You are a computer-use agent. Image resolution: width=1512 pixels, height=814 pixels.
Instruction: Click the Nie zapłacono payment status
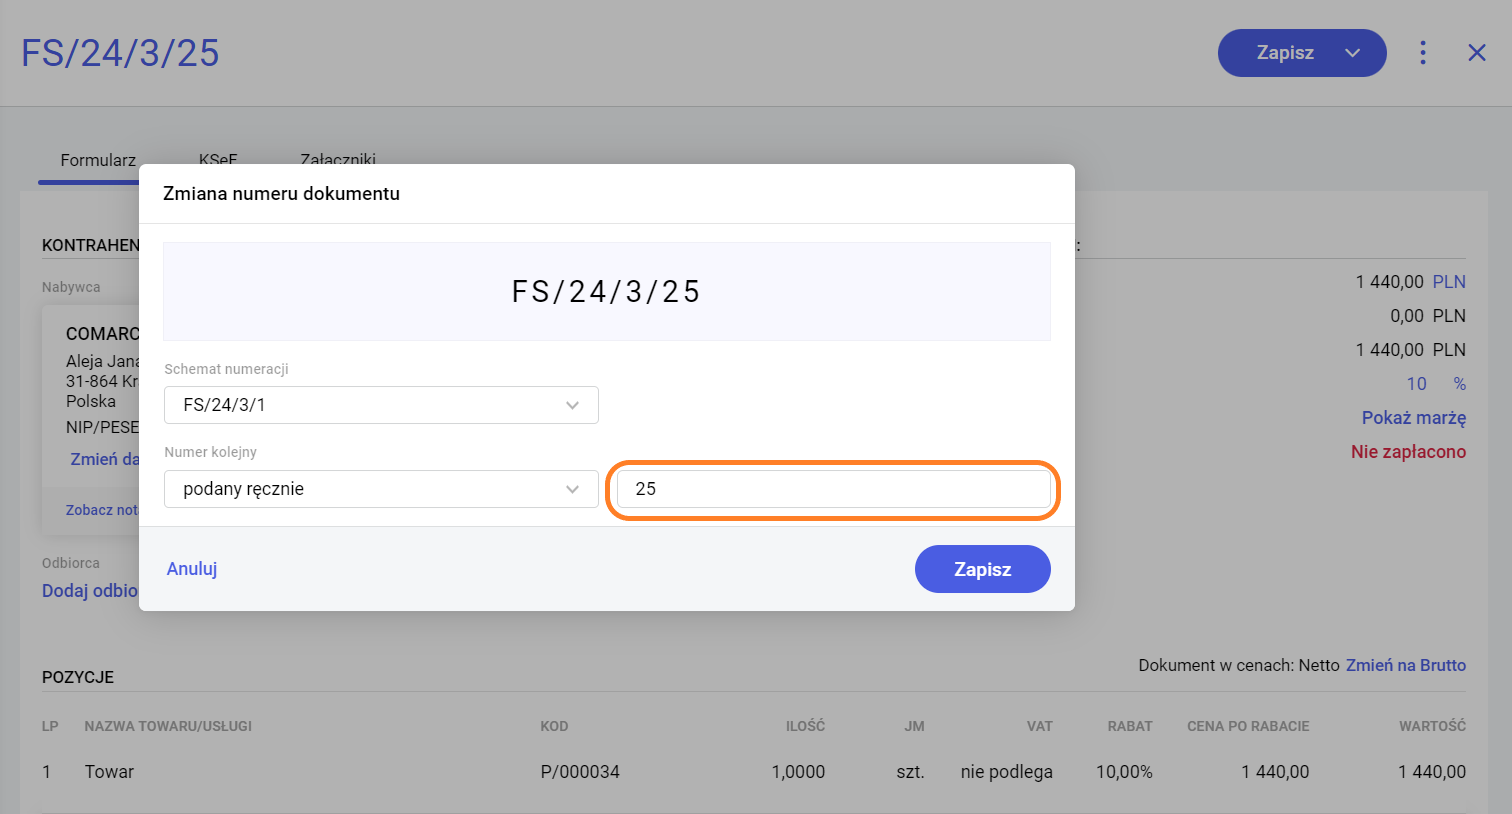[x=1408, y=452]
